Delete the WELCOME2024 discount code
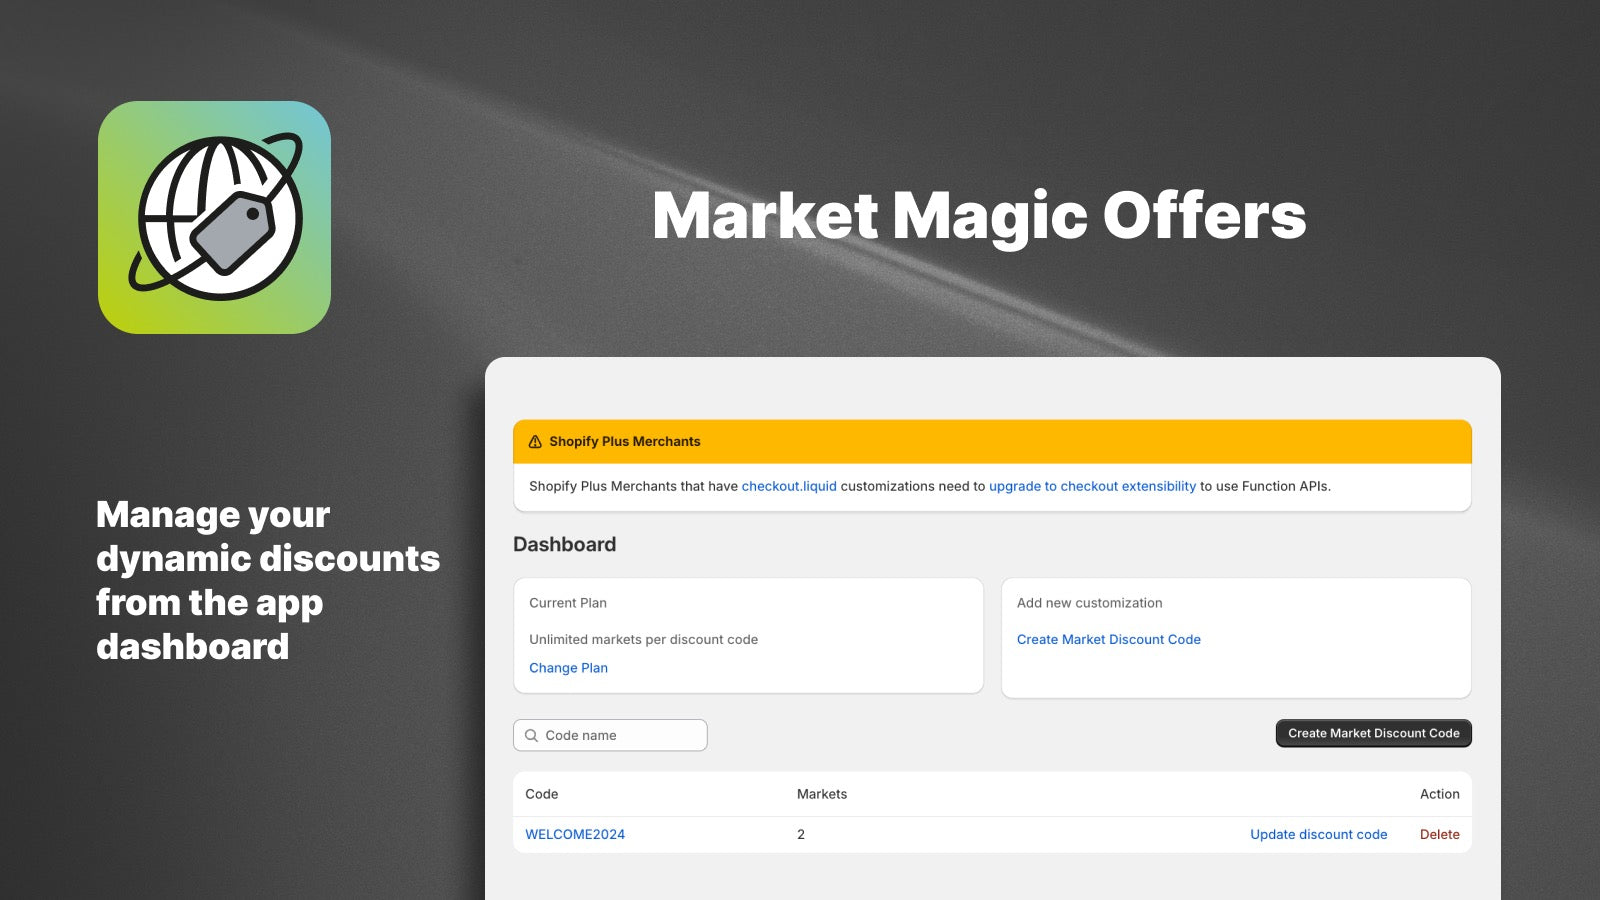This screenshot has height=900, width=1600. (x=1439, y=834)
